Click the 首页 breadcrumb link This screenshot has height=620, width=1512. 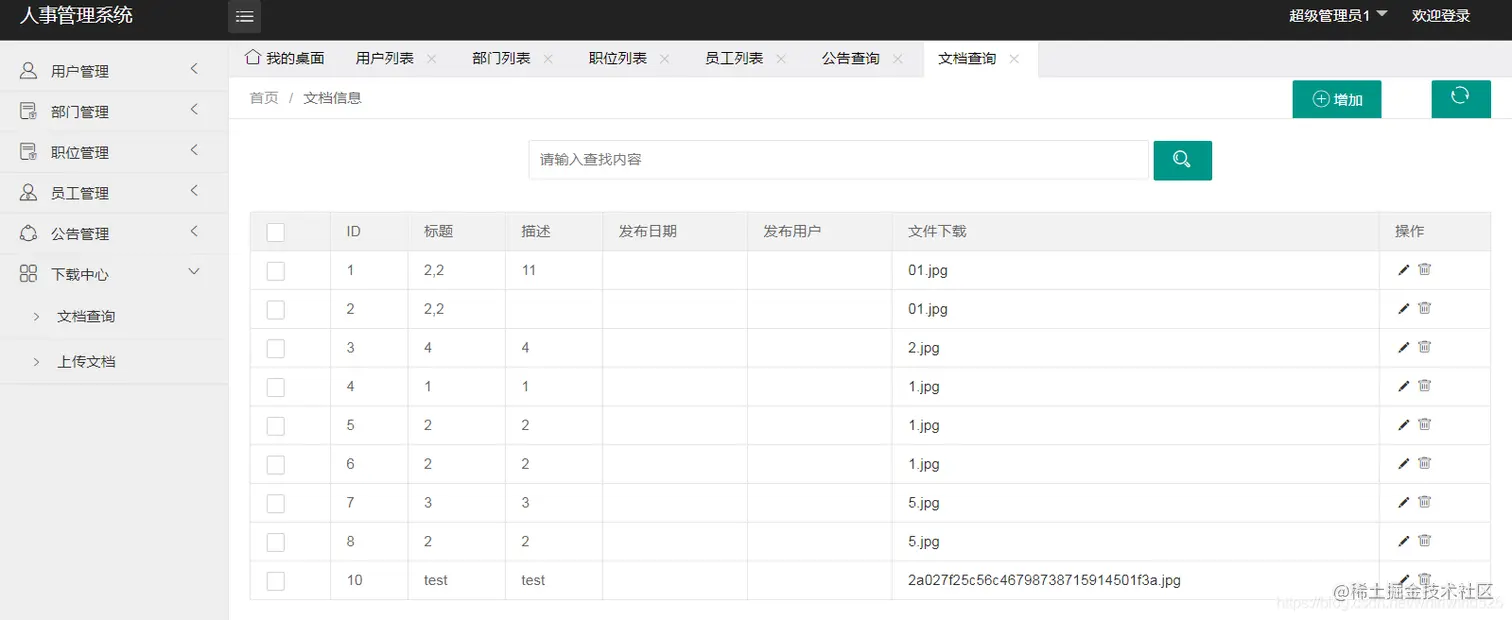(264, 98)
